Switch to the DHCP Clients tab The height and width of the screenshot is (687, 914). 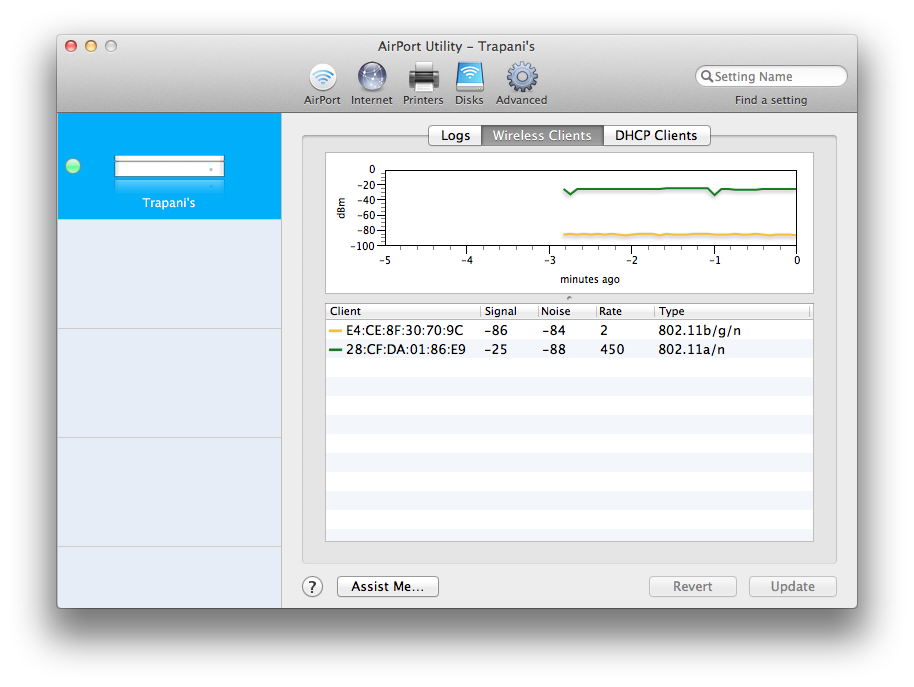[x=656, y=135]
